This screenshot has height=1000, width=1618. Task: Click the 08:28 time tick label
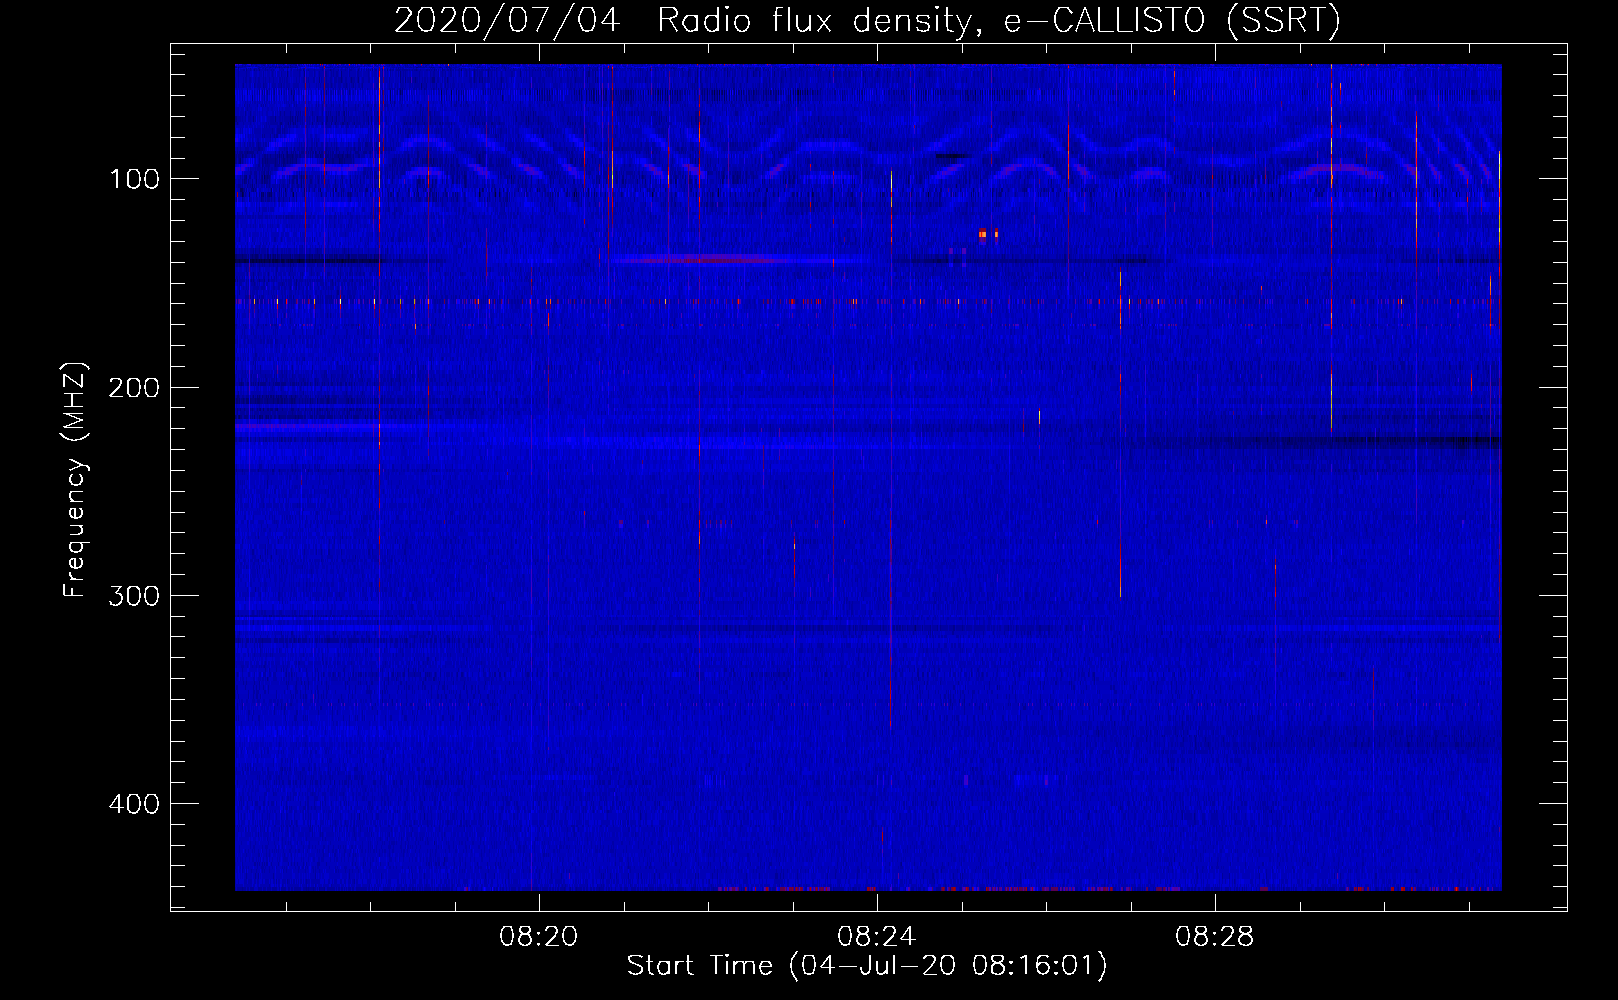(1215, 937)
